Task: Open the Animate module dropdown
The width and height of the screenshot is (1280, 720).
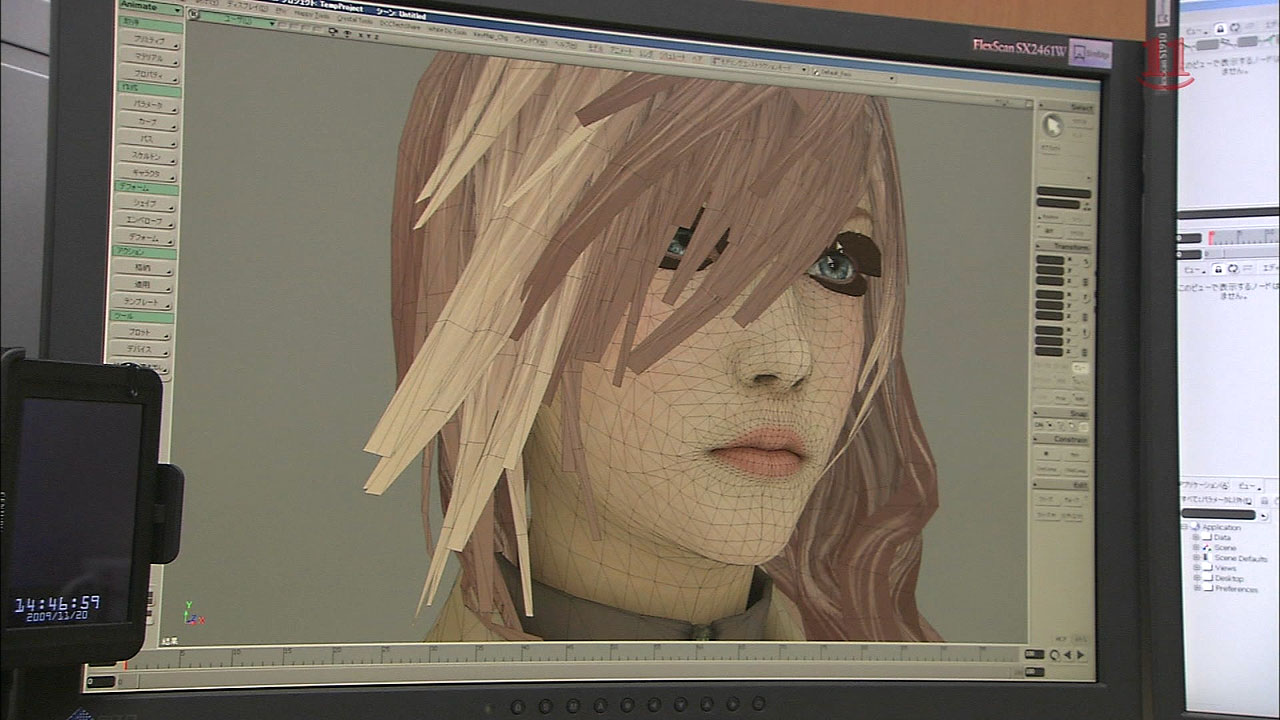Action: point(150,7)
